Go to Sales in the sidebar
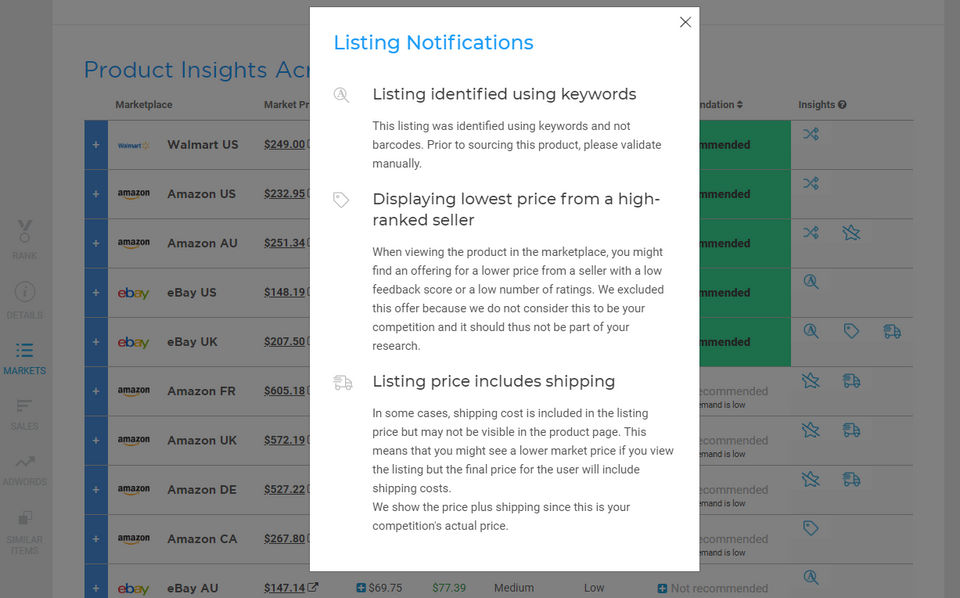This screenshot has height=598, width=960. (x=25, y=413)
